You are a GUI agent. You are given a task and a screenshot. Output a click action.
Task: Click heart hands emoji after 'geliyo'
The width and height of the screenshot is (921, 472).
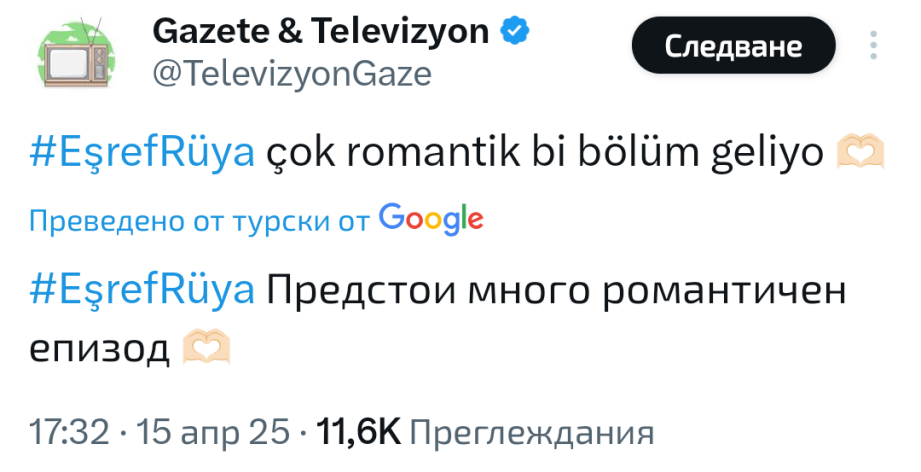(x=857, y=154)
